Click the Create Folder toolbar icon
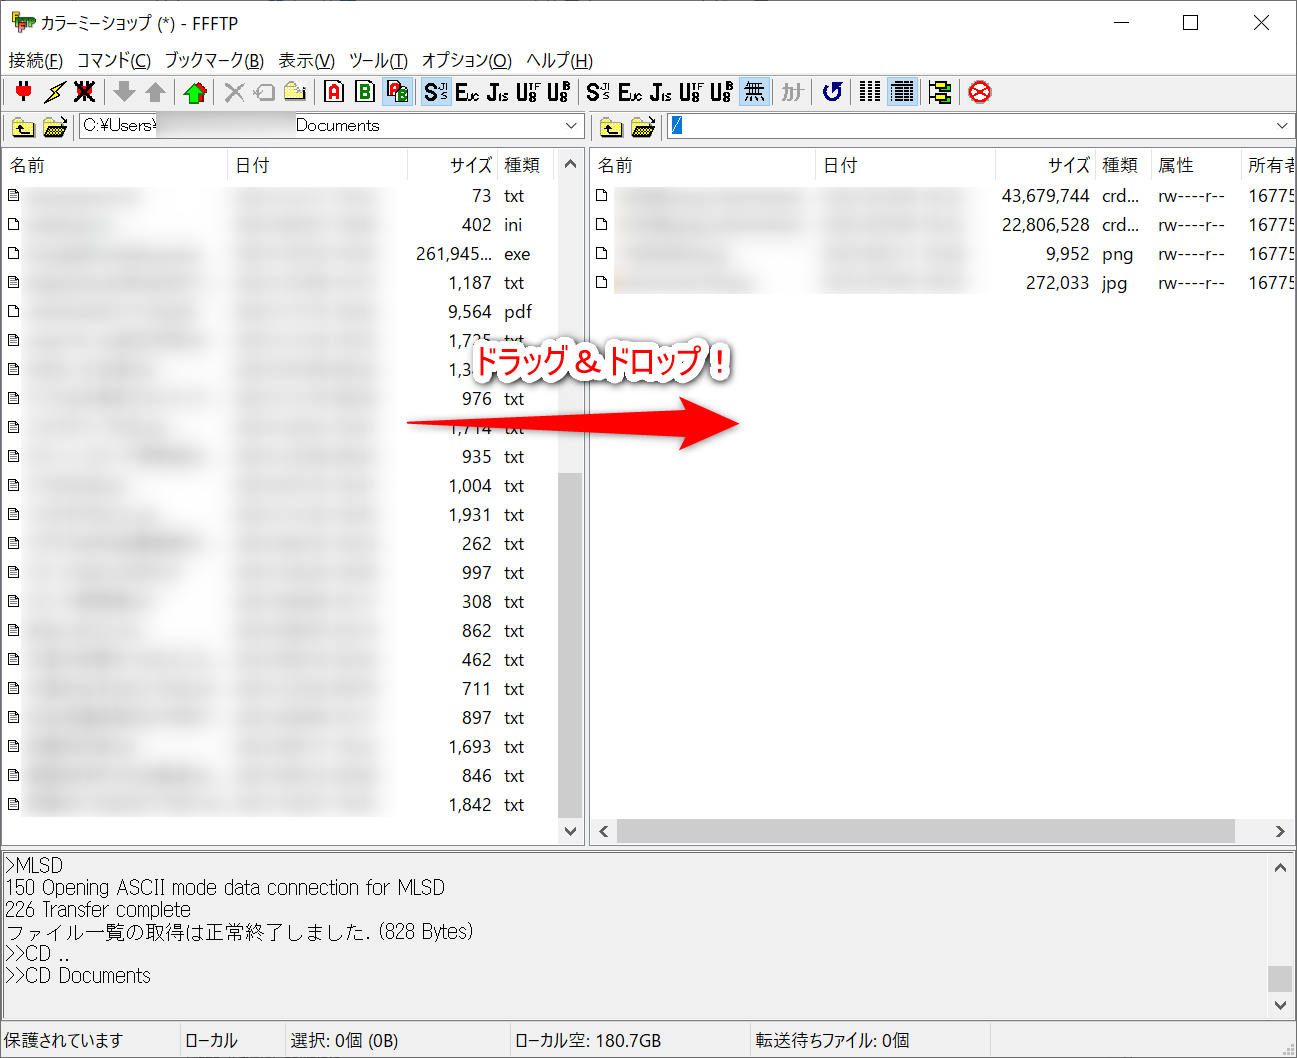This screenshot has height=1058, width=1297. pos(295,92)
